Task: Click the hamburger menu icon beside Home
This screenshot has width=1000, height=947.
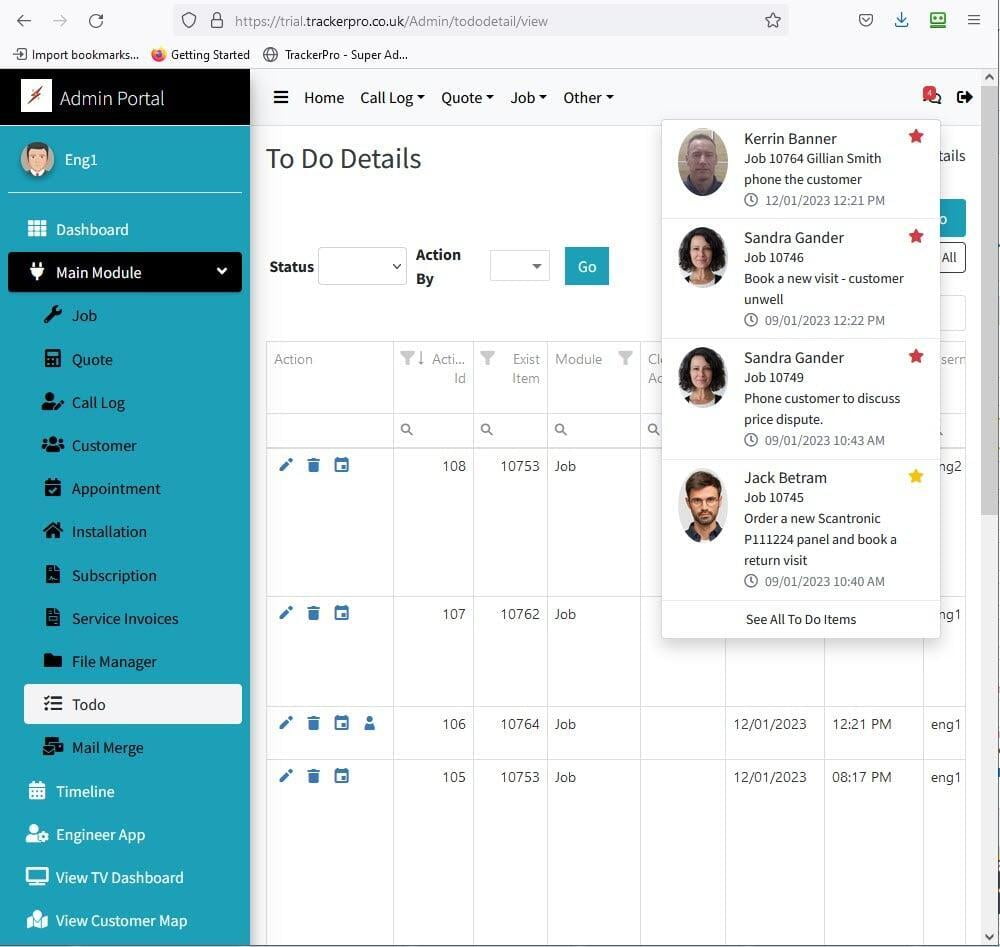Action: pyautogui.click(x=281, y=97)
